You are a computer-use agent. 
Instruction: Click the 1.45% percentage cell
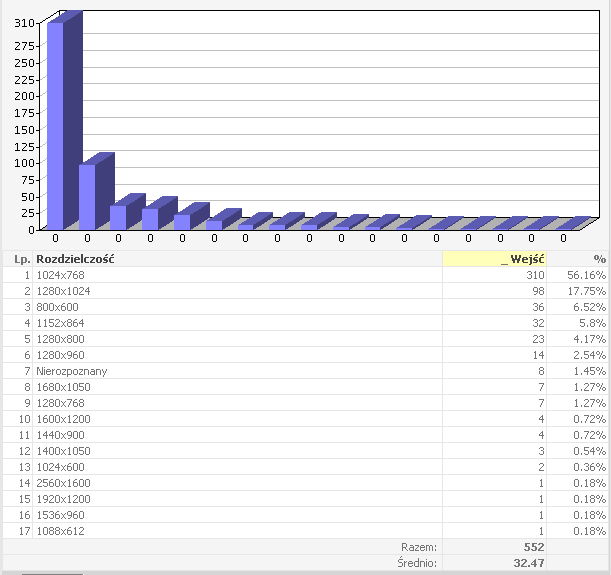click(590, 371)
